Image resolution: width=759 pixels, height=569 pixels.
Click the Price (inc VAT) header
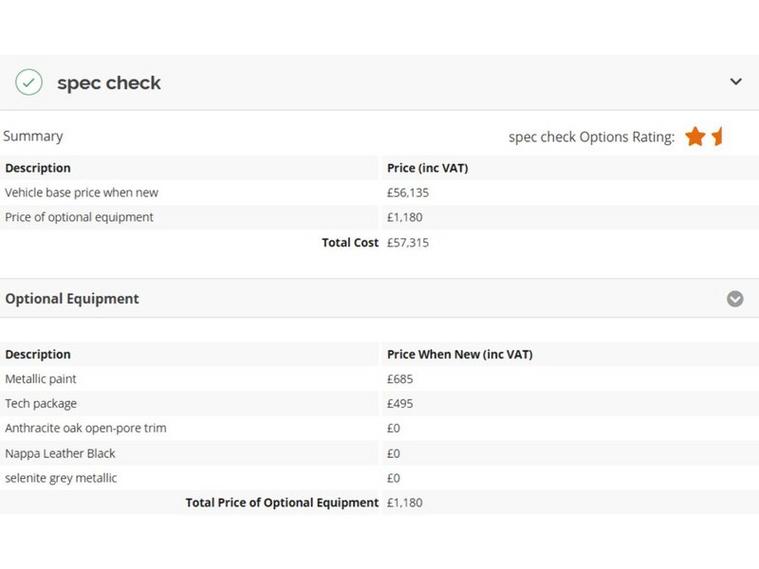click(x=427, y=168)
